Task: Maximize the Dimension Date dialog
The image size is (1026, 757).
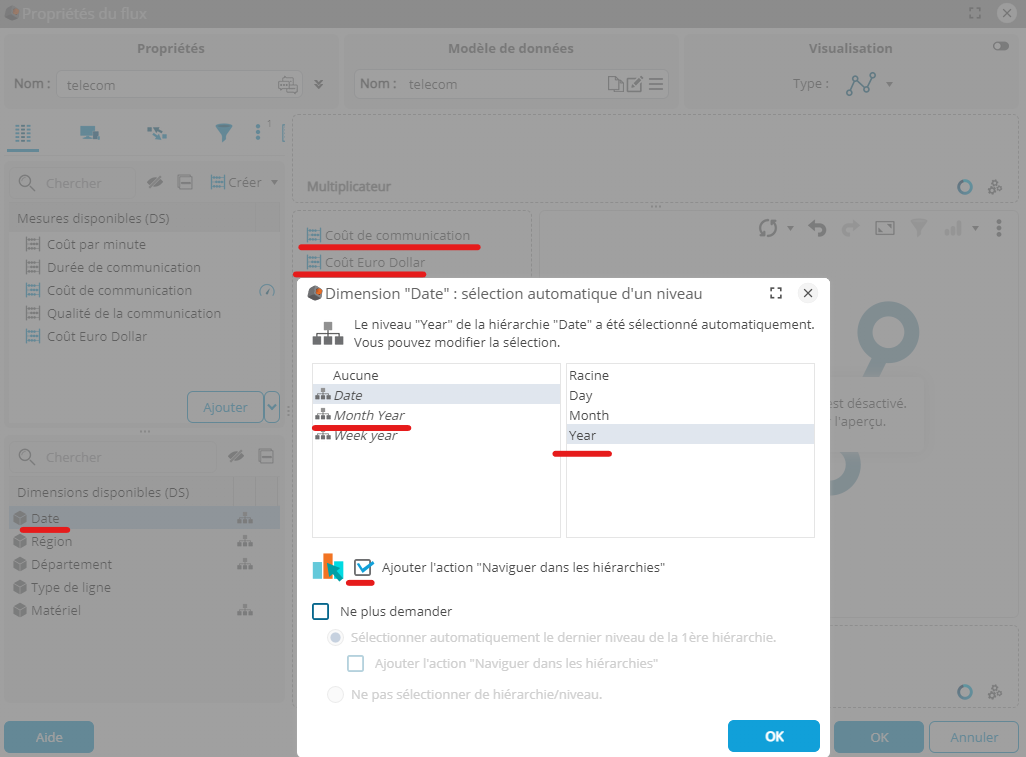Action: (x=775, y=293)
